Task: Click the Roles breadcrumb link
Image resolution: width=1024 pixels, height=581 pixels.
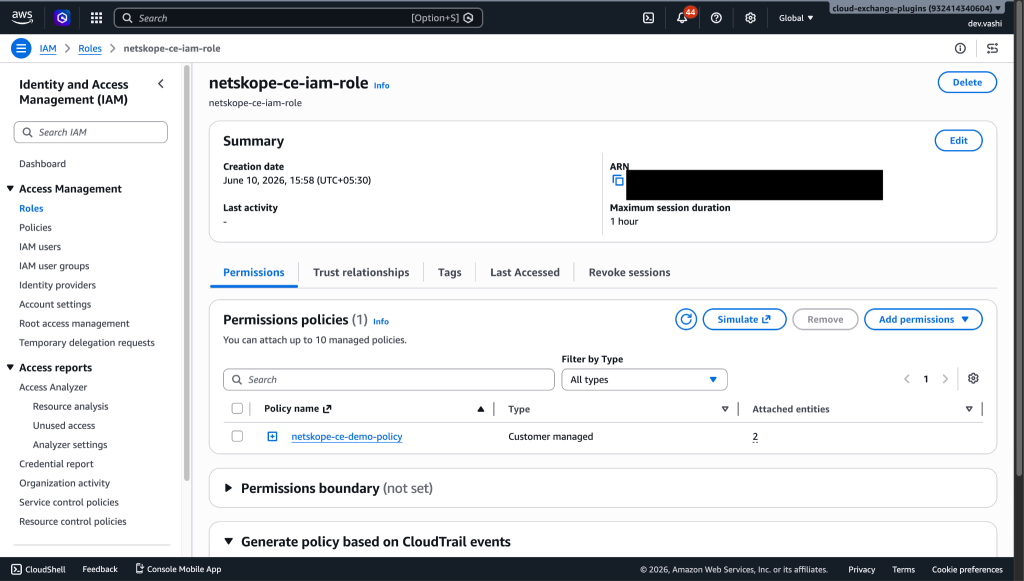Action: point(90,48)
